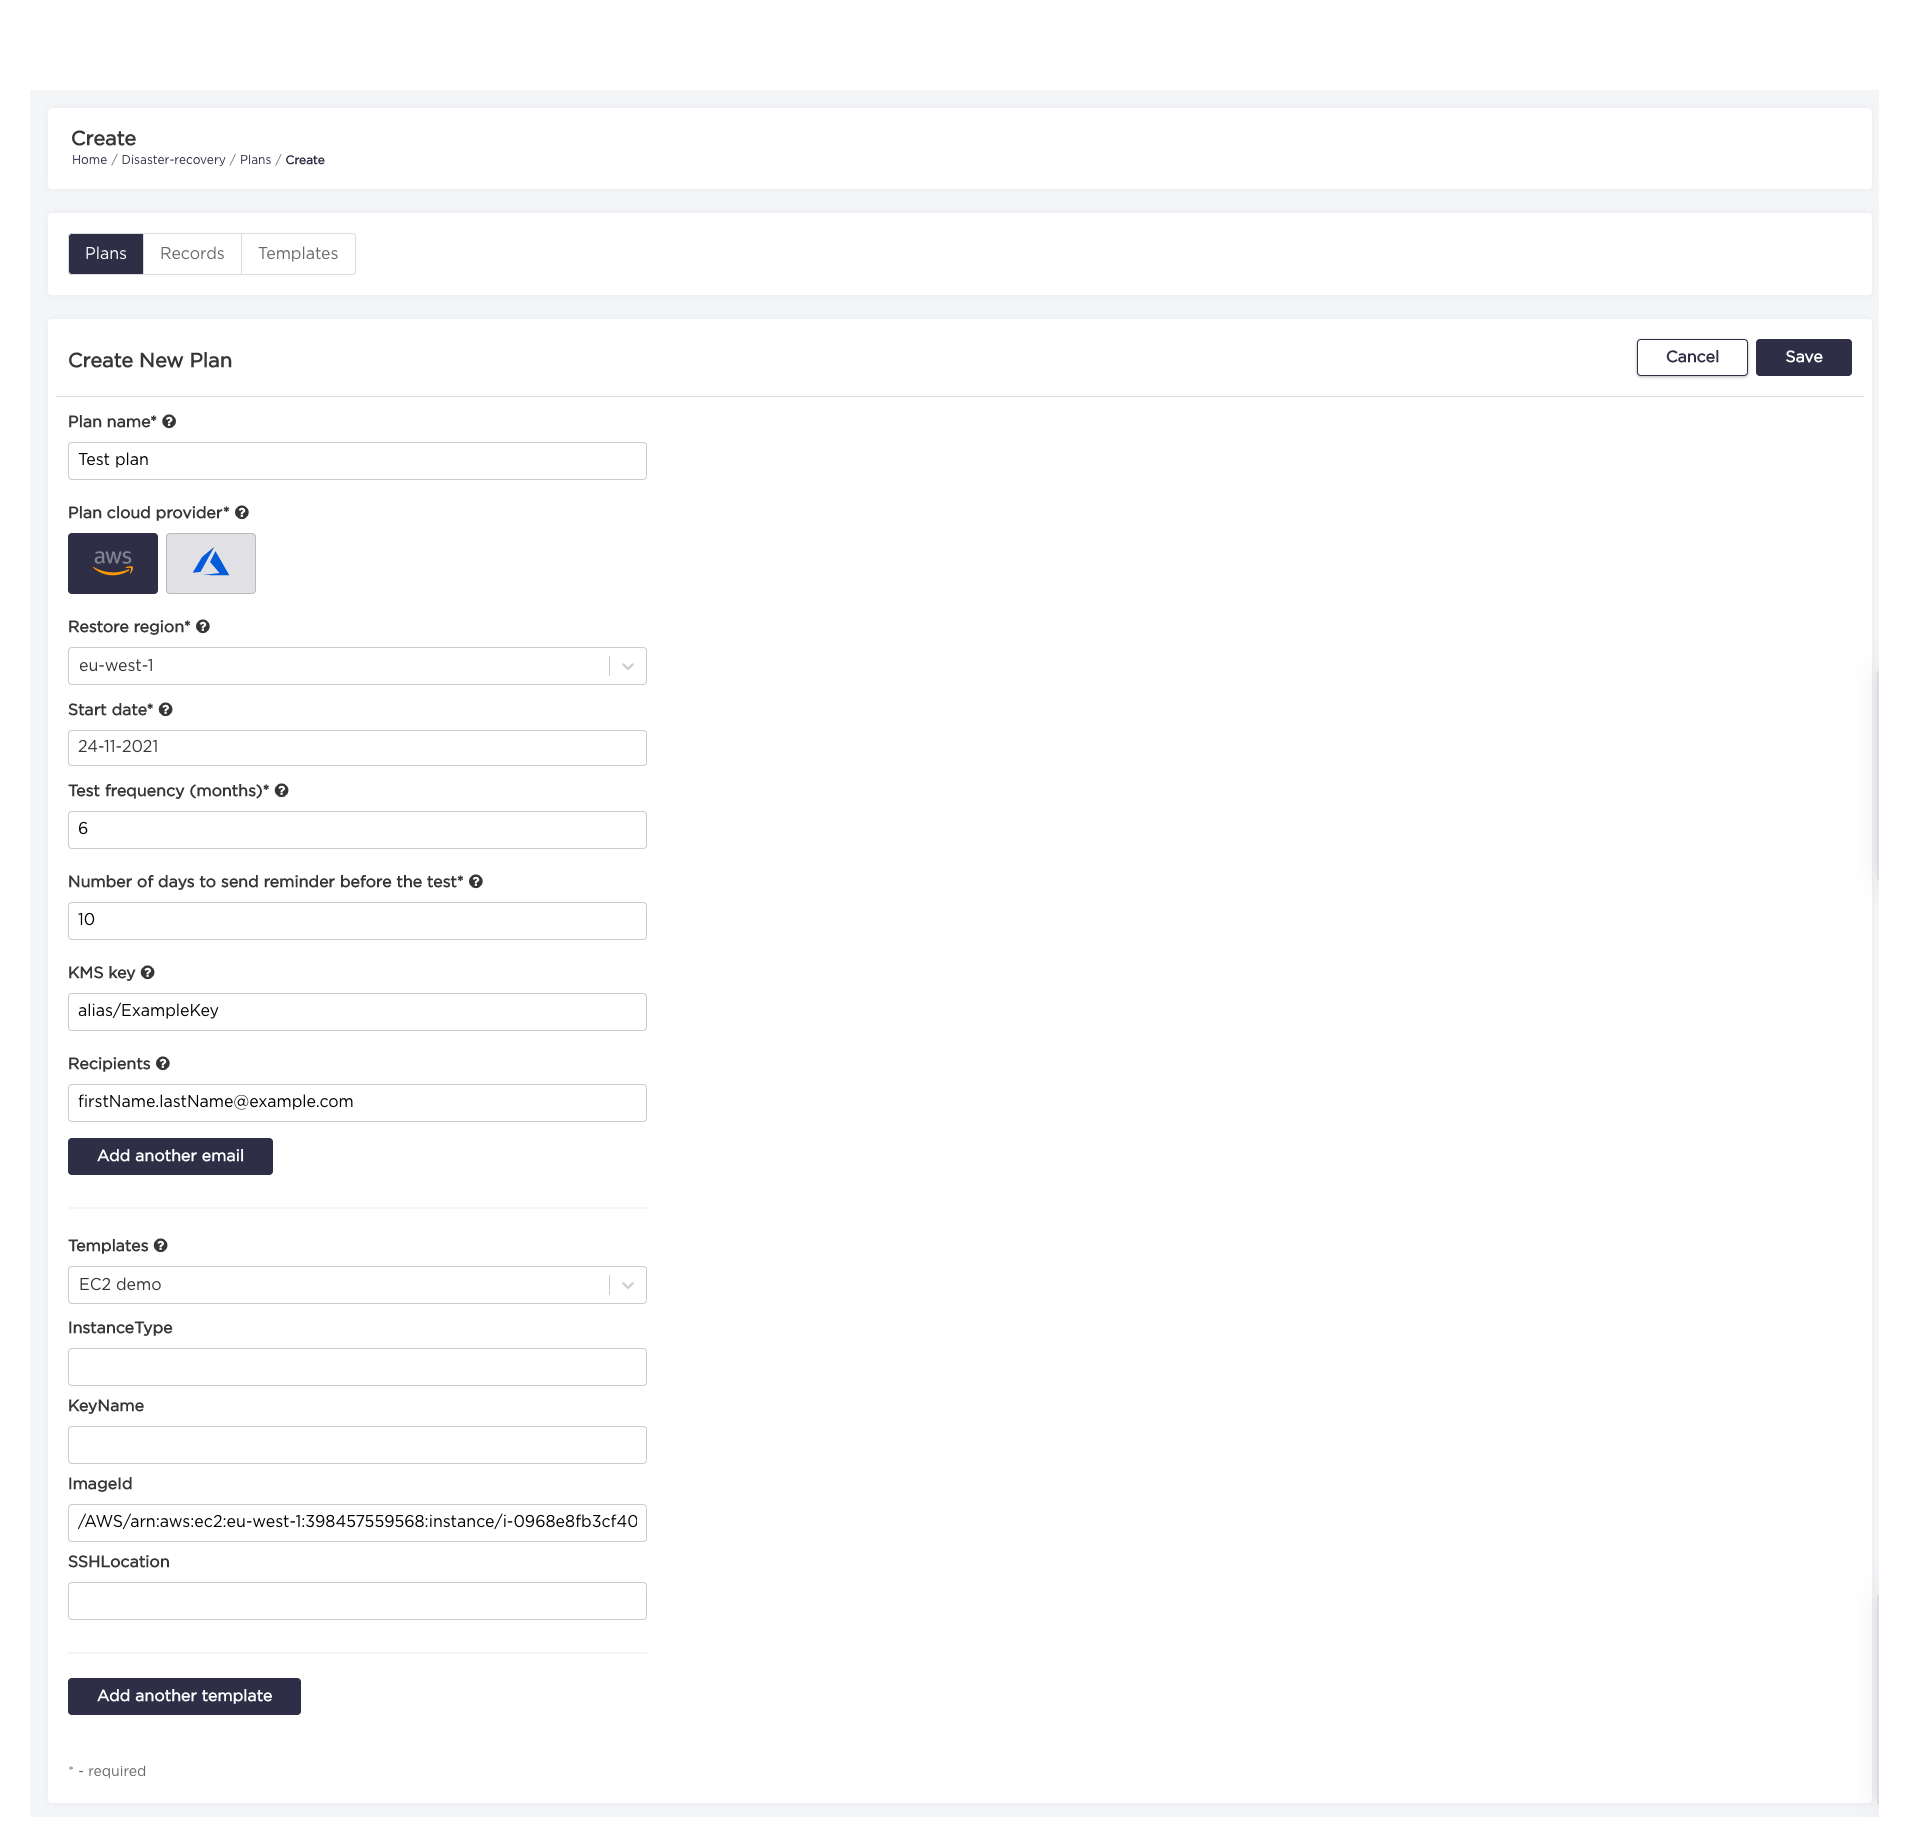1920x1827 pixels.
Task: Select Azure as the plan cloud provider
Action: tap(210, 563)
